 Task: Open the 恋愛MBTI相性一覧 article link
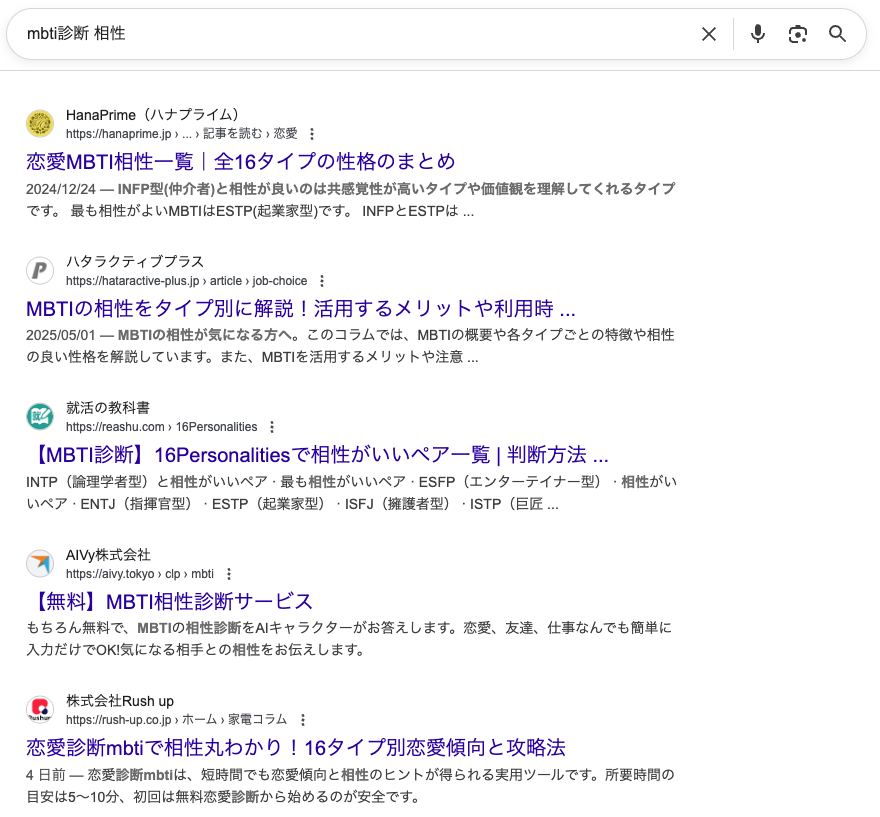pyautogui.click(x=240, y=161)
